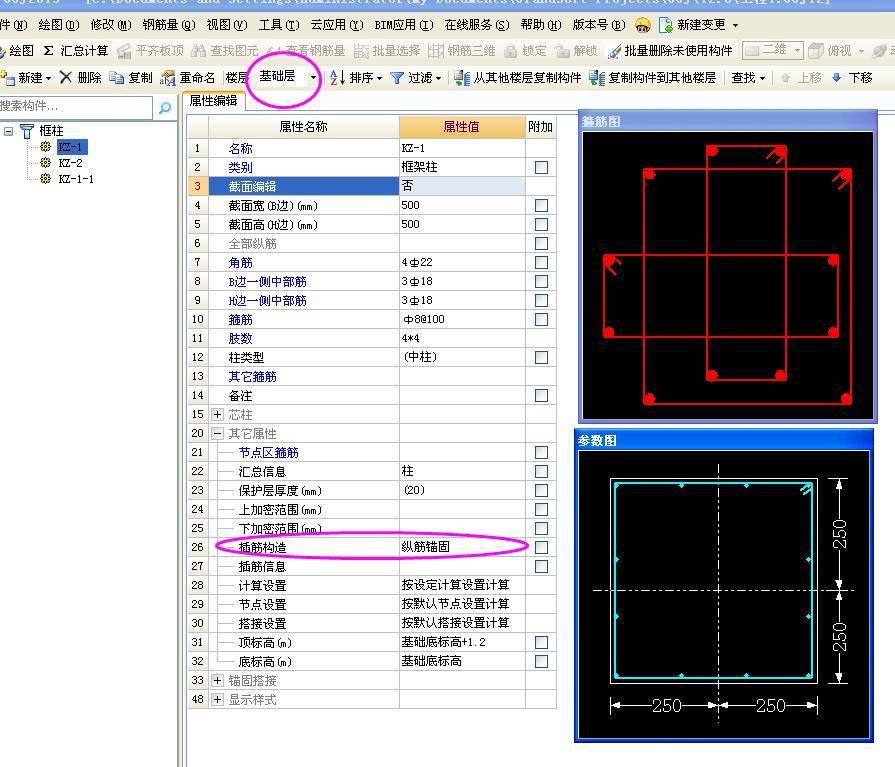Click the 查找图元 binoculars icon

click(x=198, y=51)
